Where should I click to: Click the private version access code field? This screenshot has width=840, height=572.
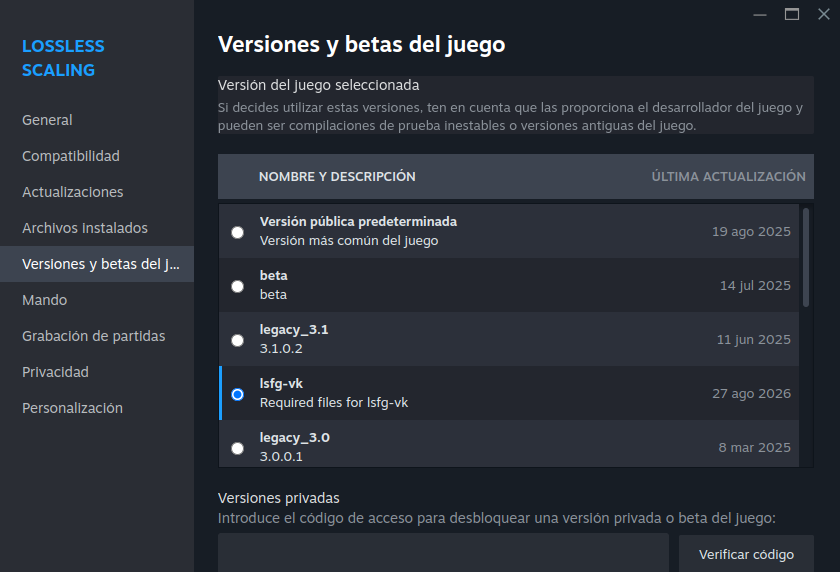443,553
